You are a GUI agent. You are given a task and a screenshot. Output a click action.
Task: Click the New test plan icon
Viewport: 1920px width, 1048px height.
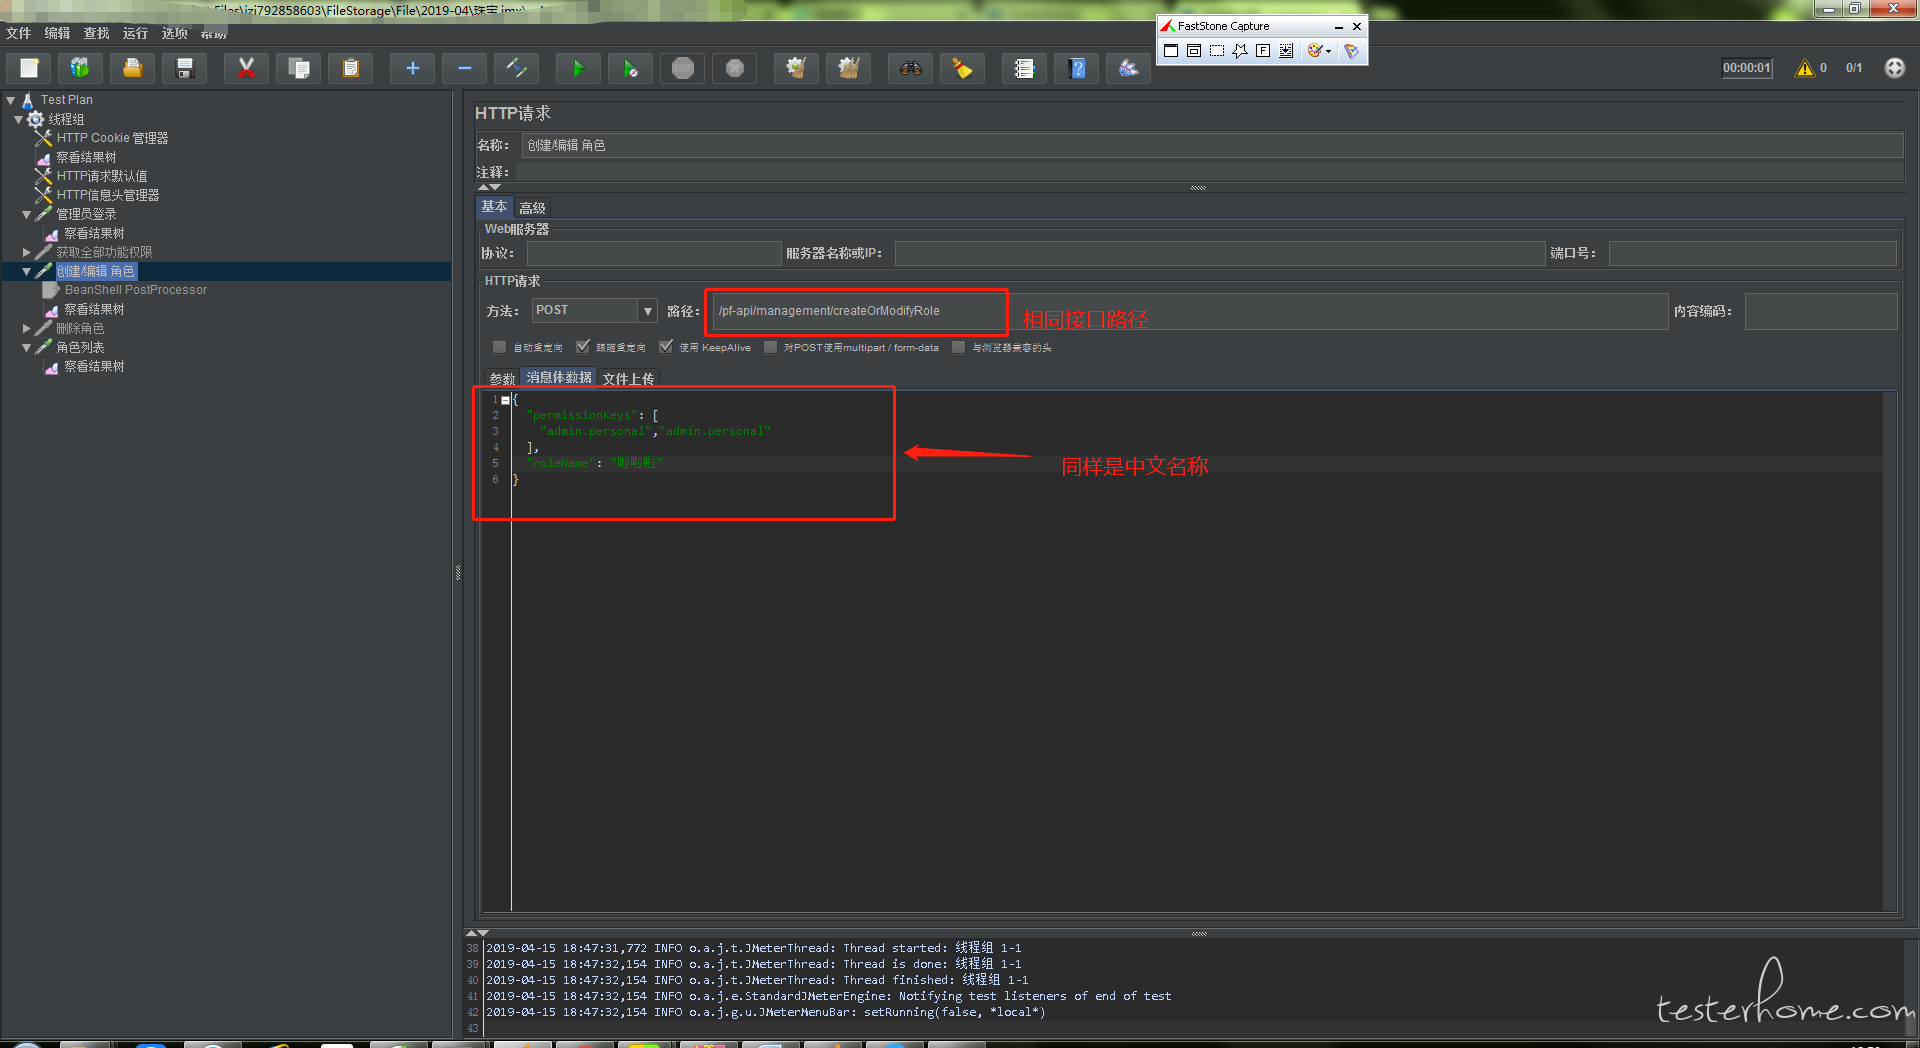29,68
